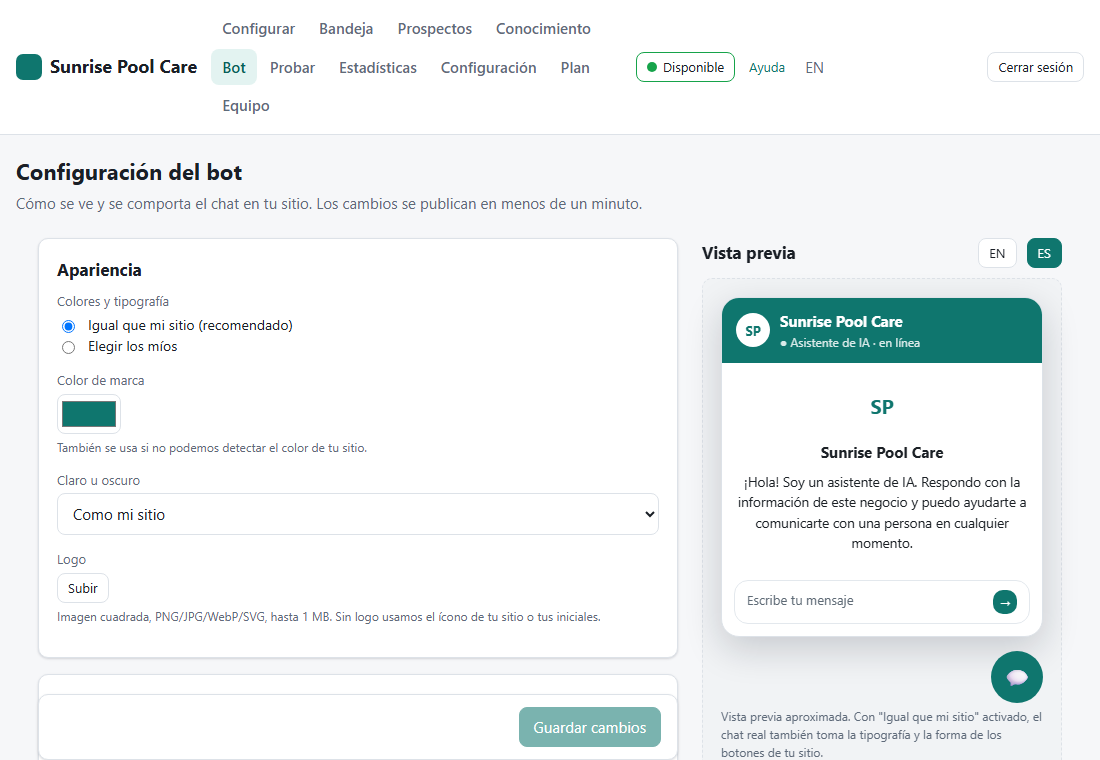Go to the Plan tab
The height and width of the screenshot is (760, 1100).
point(575,67)
